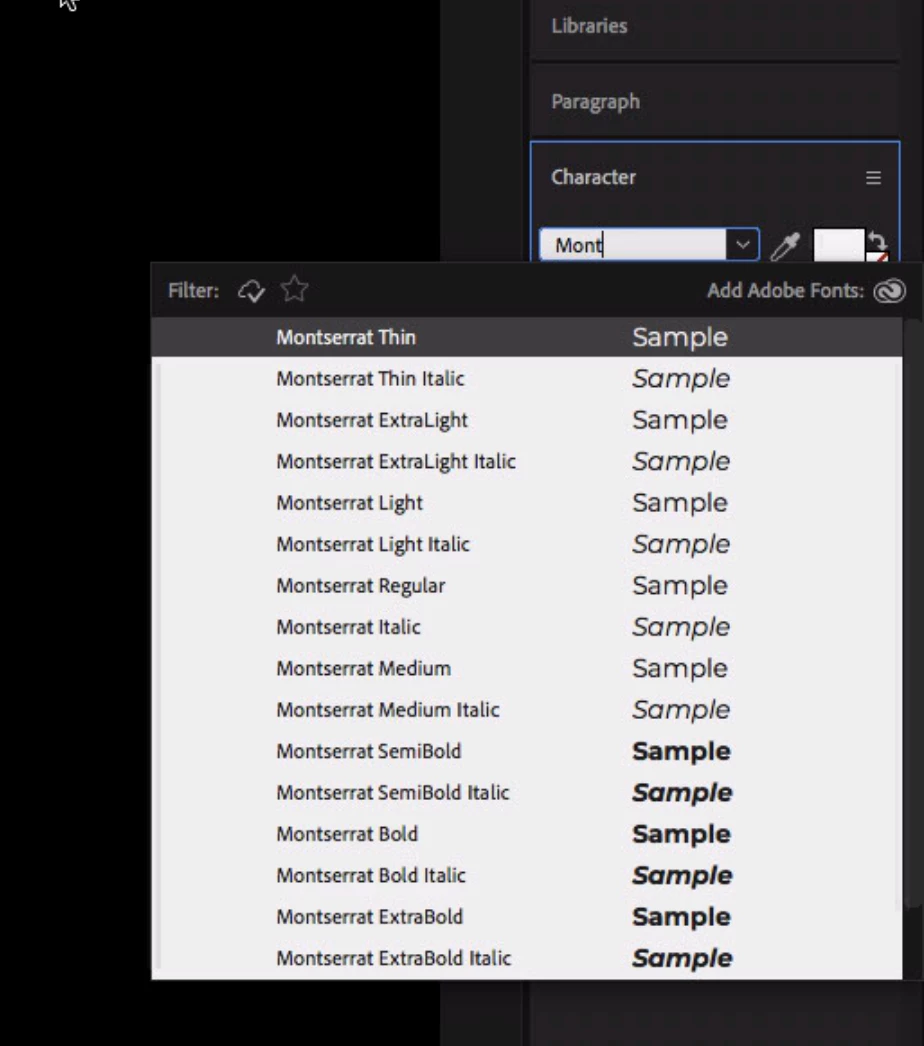Apply the Montserrat Italic font
Image resolution: width=924 pixels, height=1046 pixels.
tap(526, 626)
